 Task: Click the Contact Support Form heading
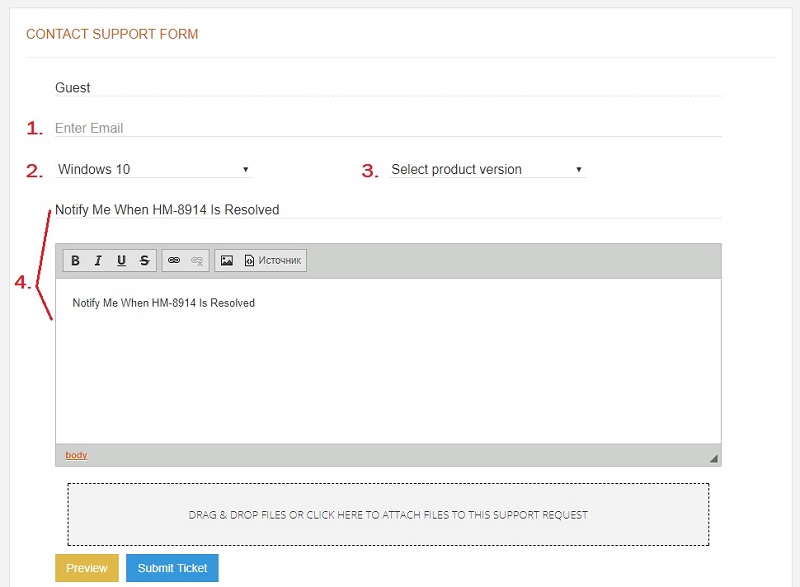click(x=112, y=34)
